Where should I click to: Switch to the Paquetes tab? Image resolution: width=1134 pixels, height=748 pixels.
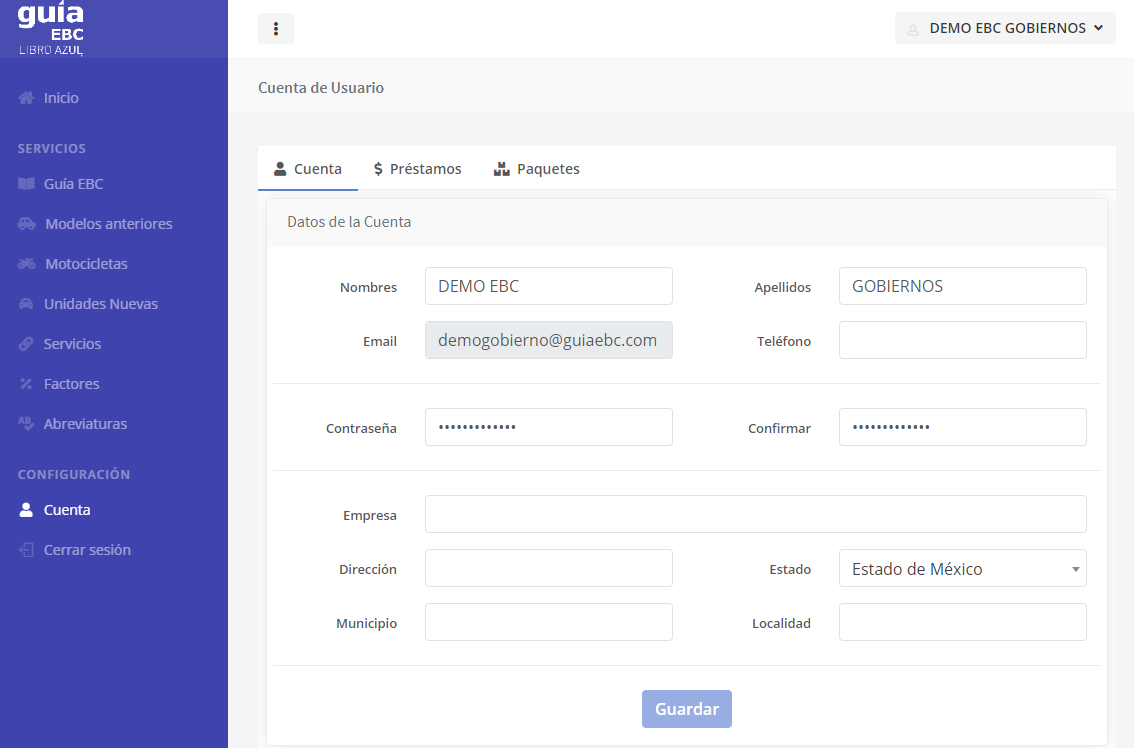point(536,169)
